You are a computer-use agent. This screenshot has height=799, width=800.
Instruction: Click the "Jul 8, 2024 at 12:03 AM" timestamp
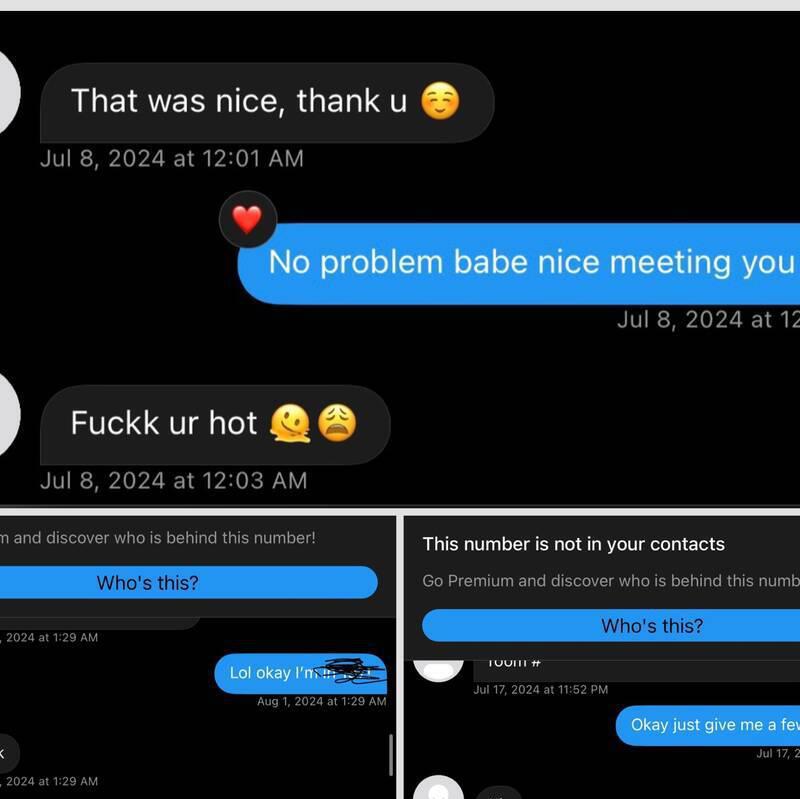[x=173, y=481]
